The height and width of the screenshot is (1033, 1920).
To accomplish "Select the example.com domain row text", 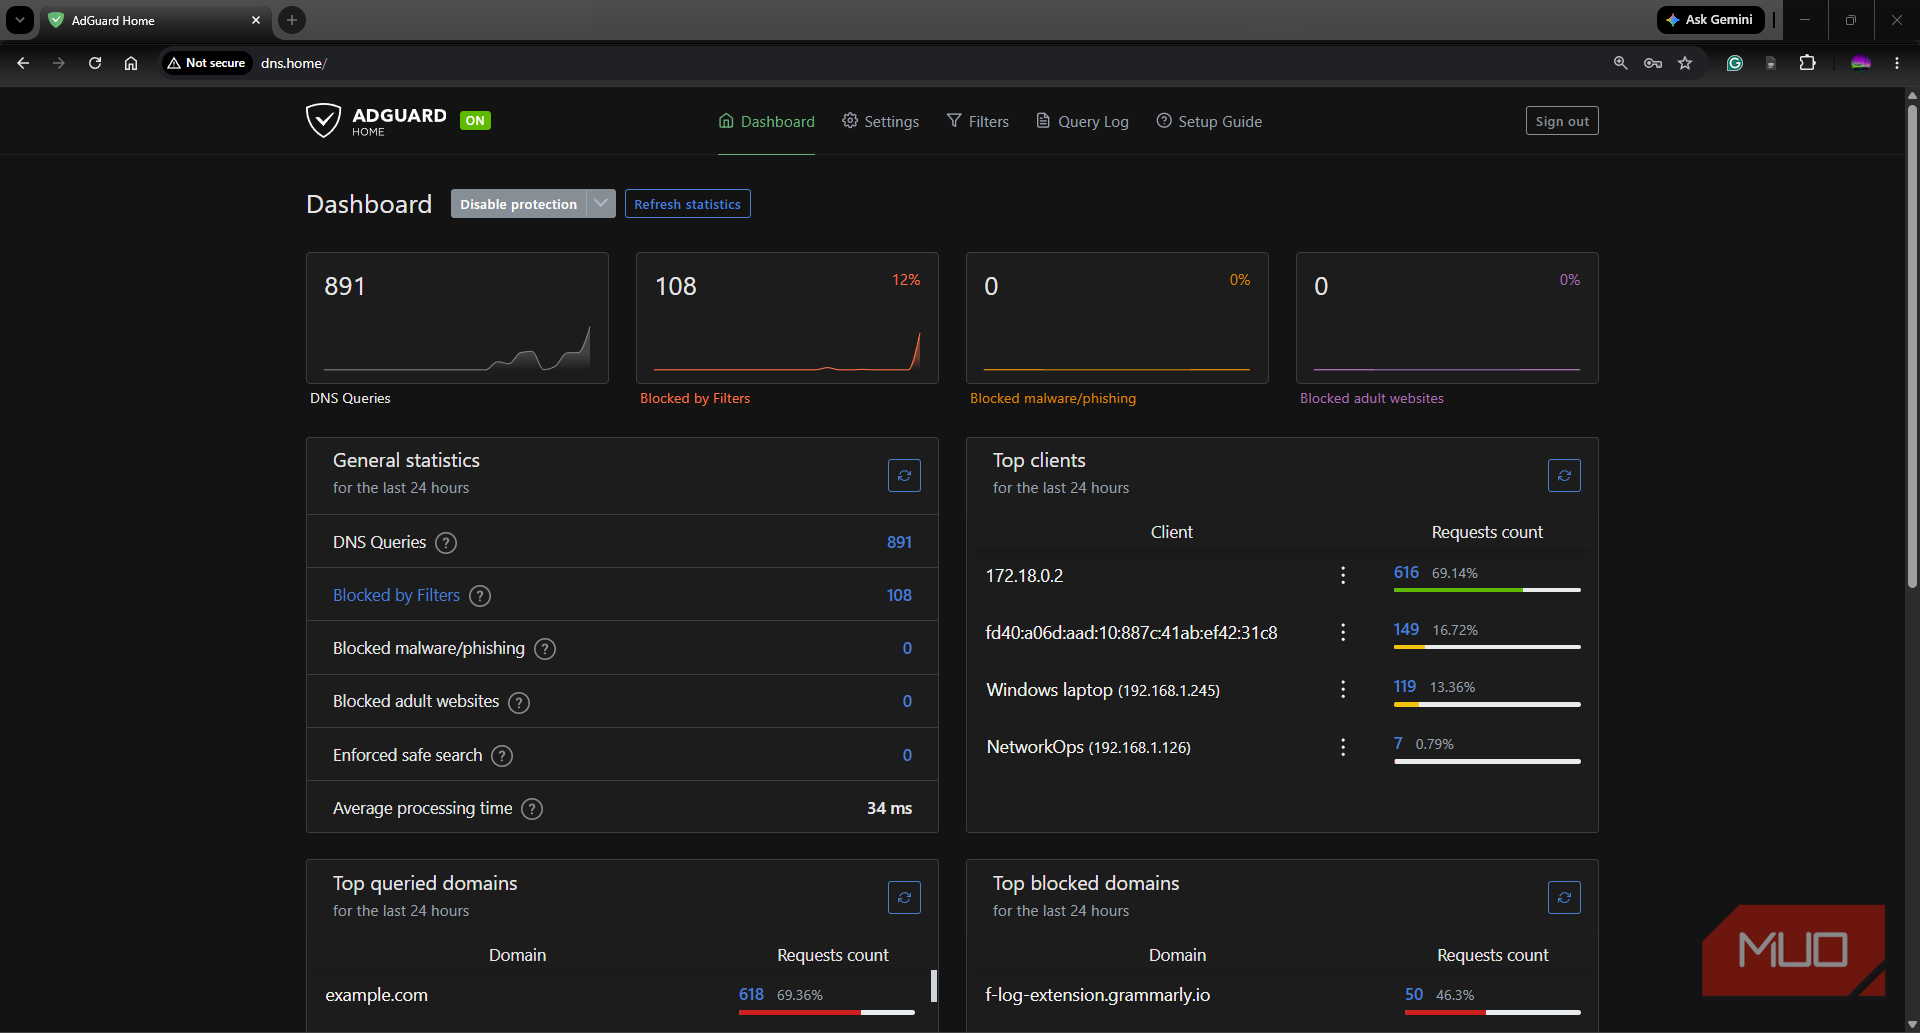I will (376, 995).
